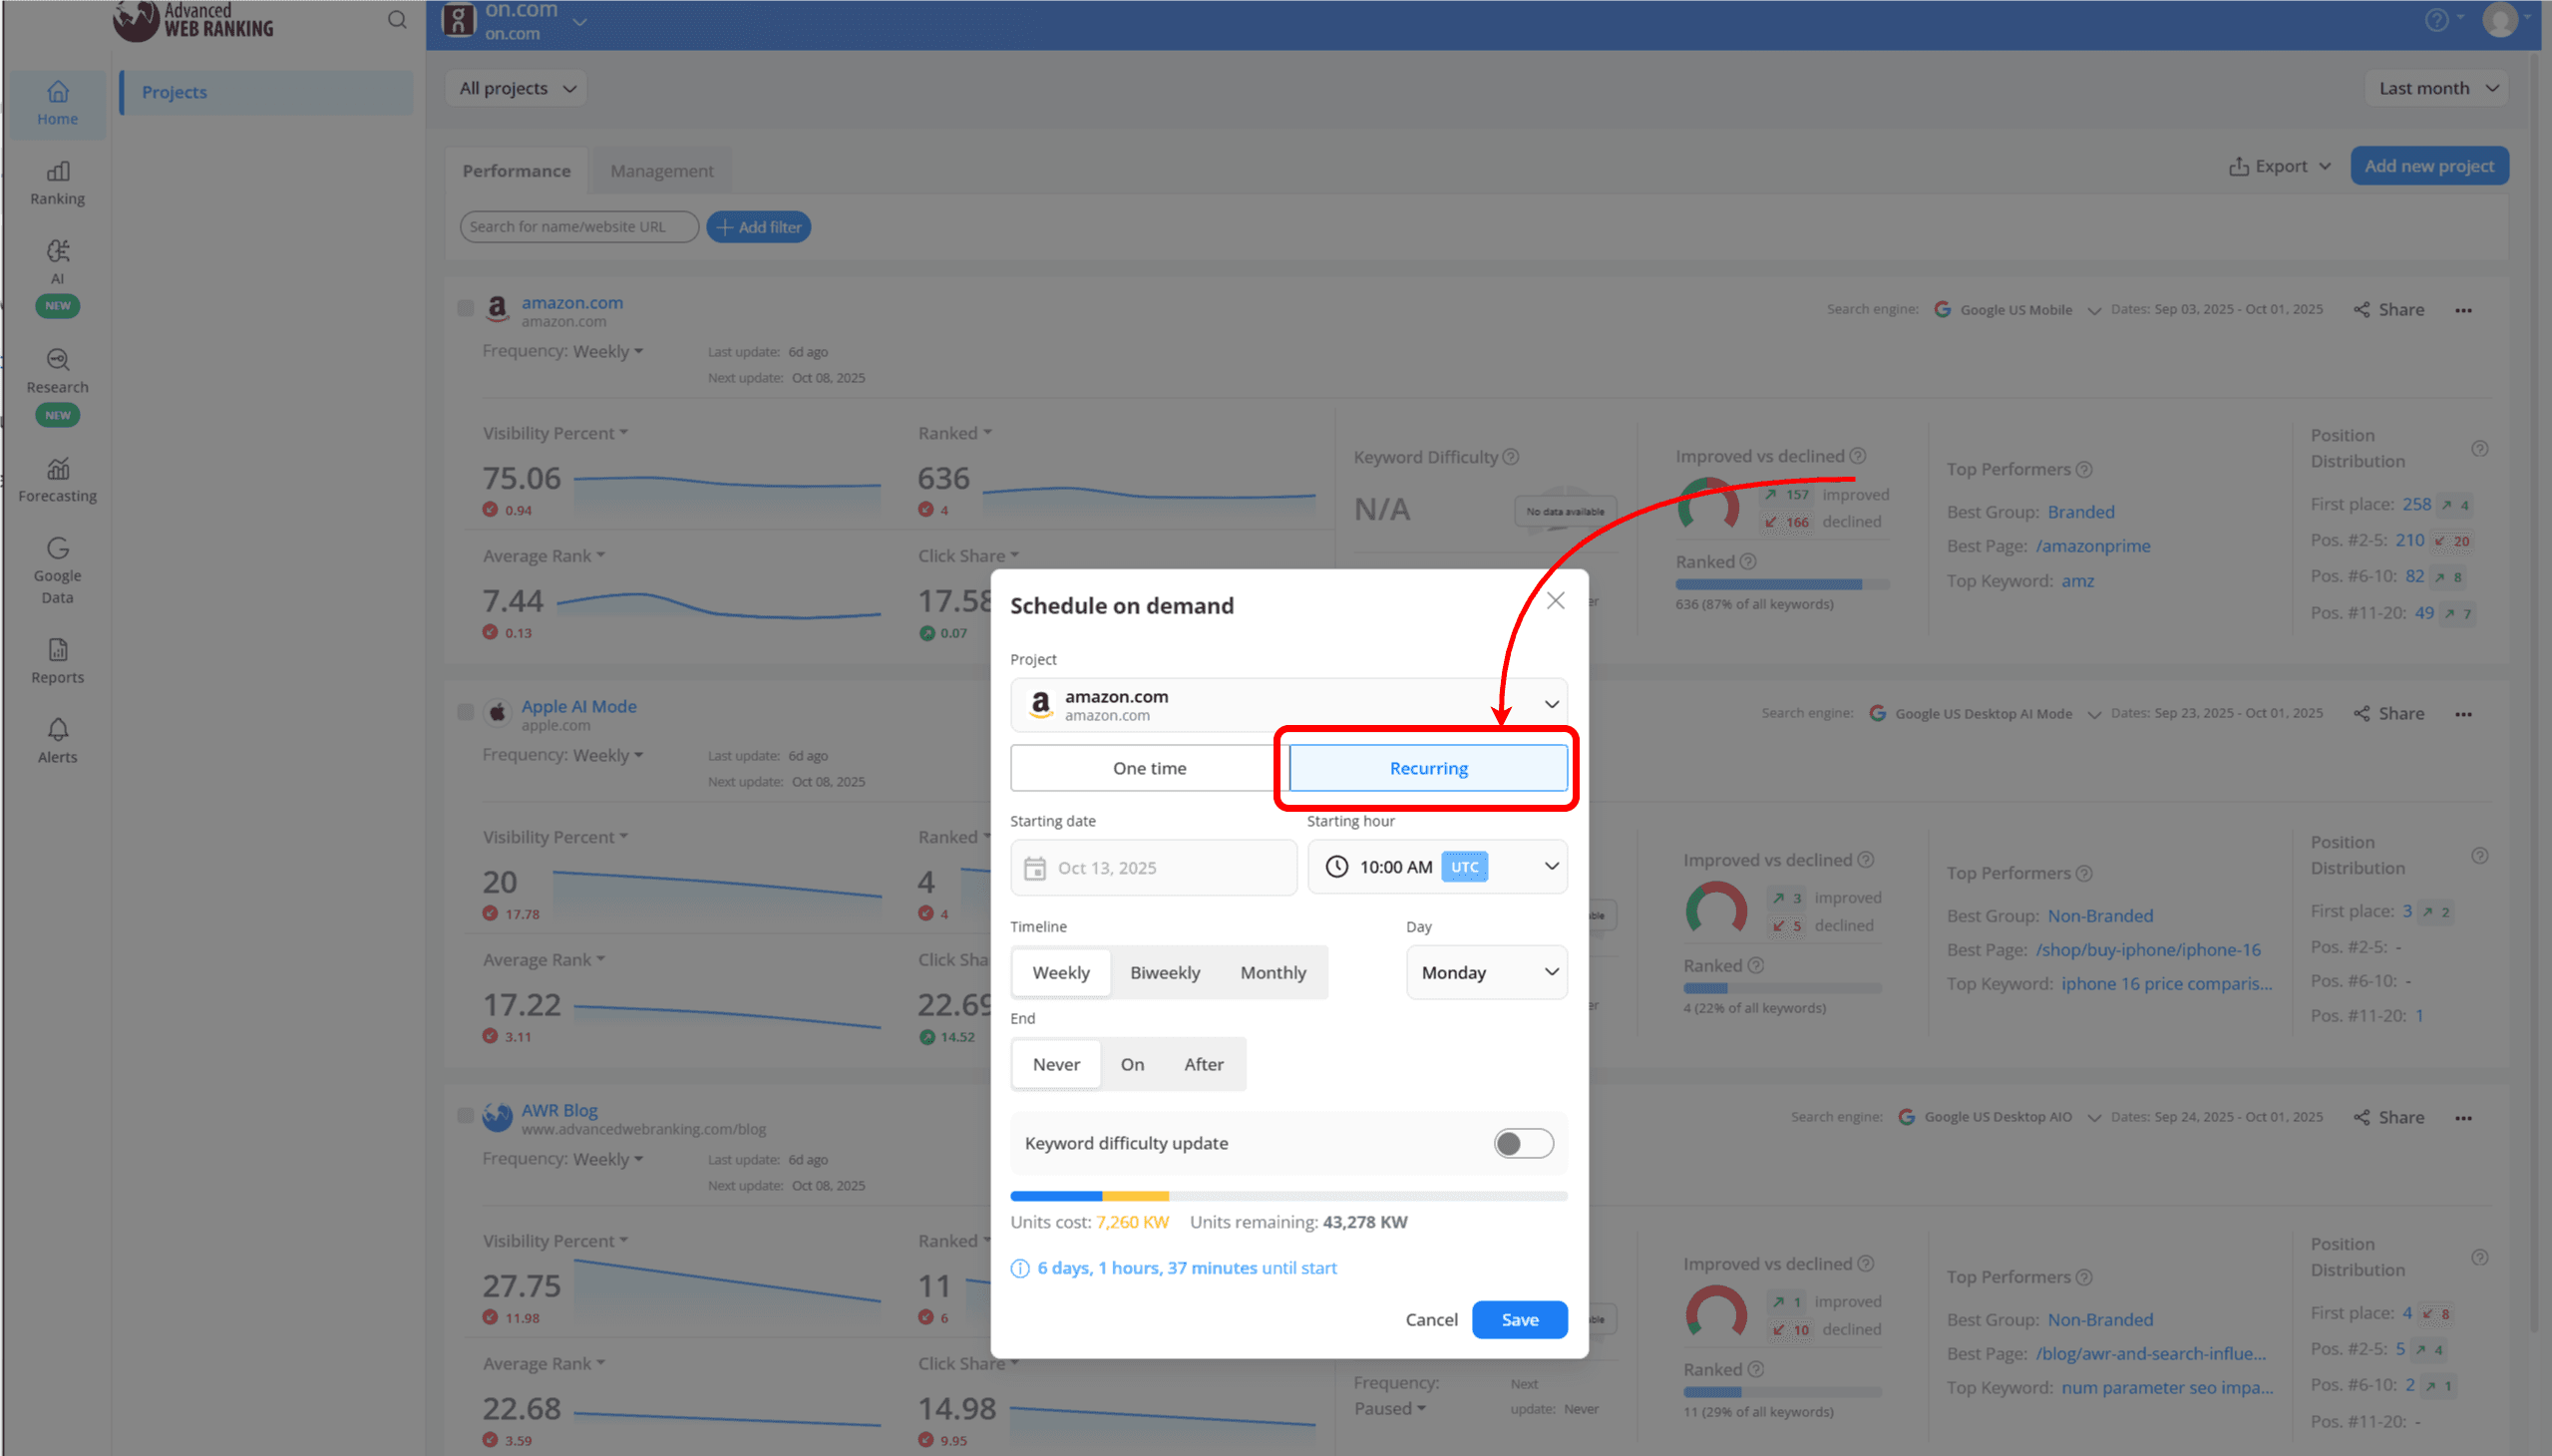2552x1456 pixels.
Task: Open more options for AWR Blog project
Action: click(x=2463, y=1118)
